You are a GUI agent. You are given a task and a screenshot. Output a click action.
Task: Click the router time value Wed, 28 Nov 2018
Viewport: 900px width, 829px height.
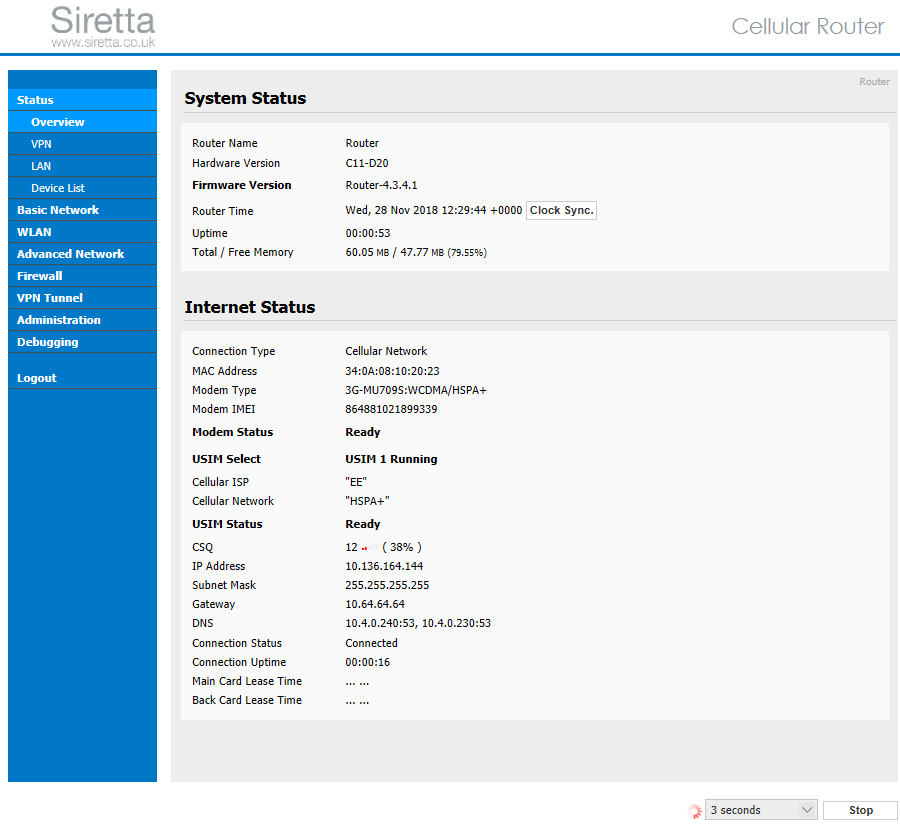[434, 210]
